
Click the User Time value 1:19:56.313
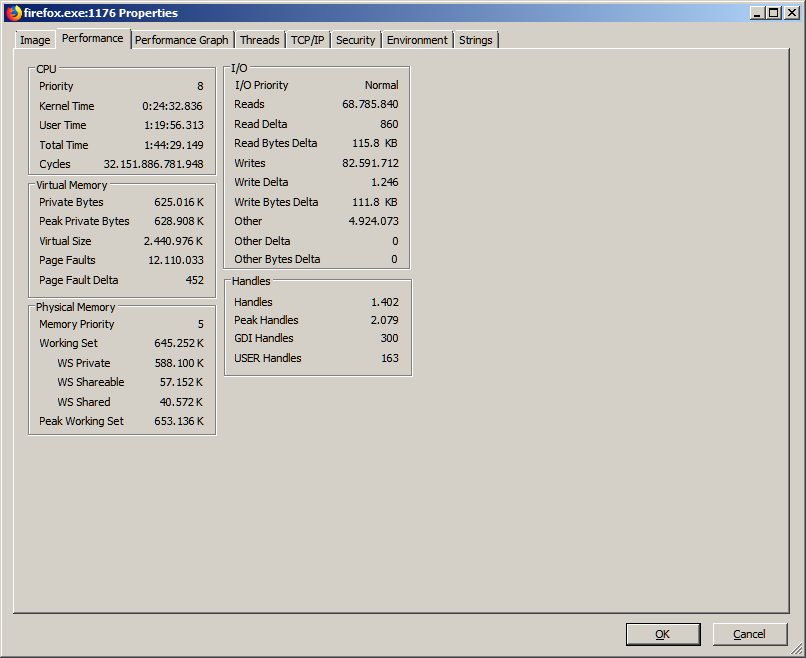click(174, 125)
